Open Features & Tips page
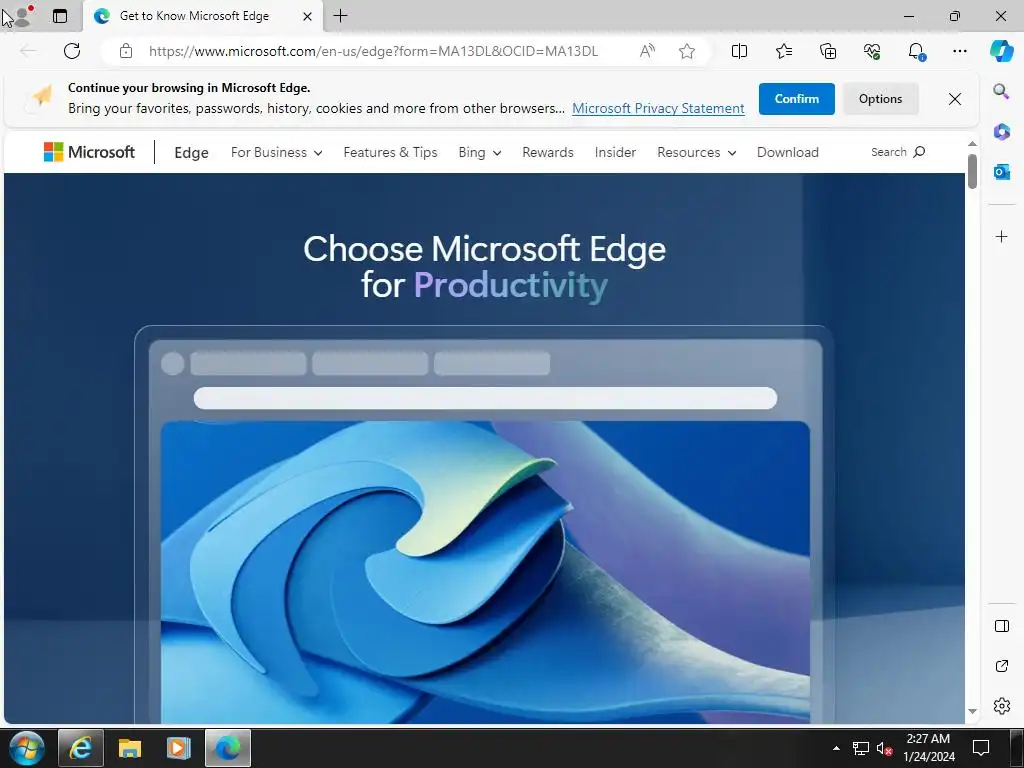Image resolution: width=1024 pixels, height=768 pixels. [390, 152]
